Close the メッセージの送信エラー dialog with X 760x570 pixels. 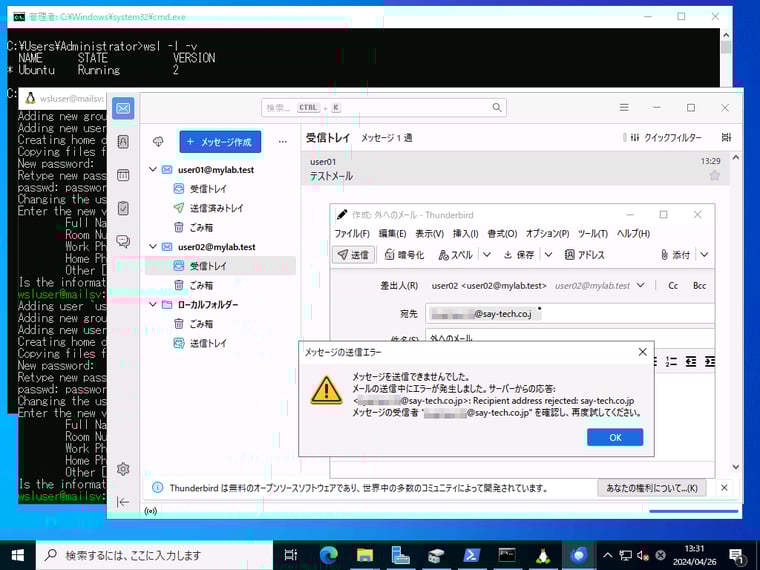tap(643, 352)
